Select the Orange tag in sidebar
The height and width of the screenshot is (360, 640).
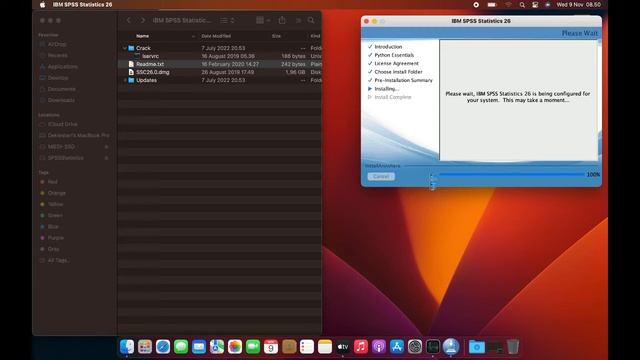click(x=57, y=193)
